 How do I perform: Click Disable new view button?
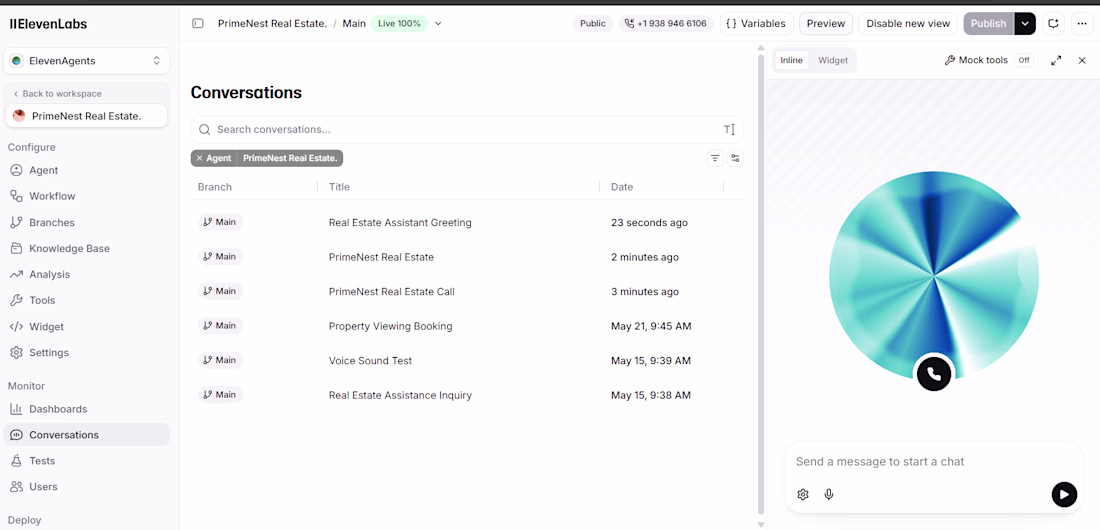[x=908, y=23]
